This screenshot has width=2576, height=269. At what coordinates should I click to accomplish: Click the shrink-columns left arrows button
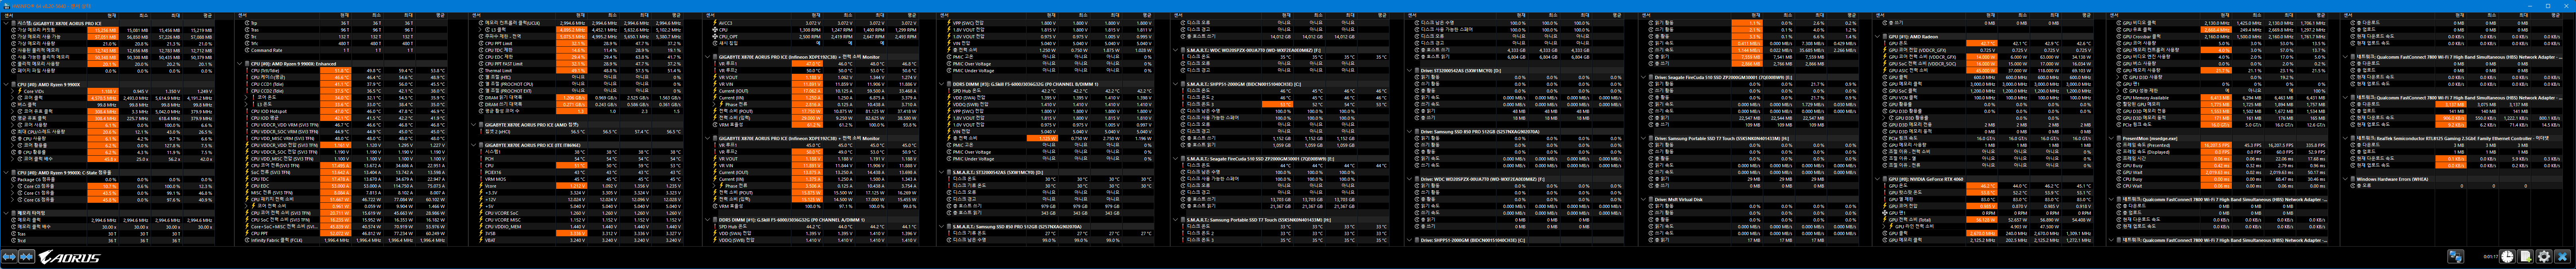click(9, 257)
